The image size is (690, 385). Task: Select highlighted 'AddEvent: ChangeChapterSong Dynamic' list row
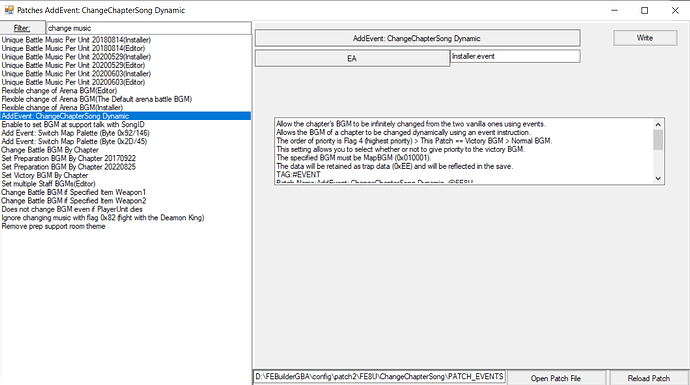pos(125,116)
